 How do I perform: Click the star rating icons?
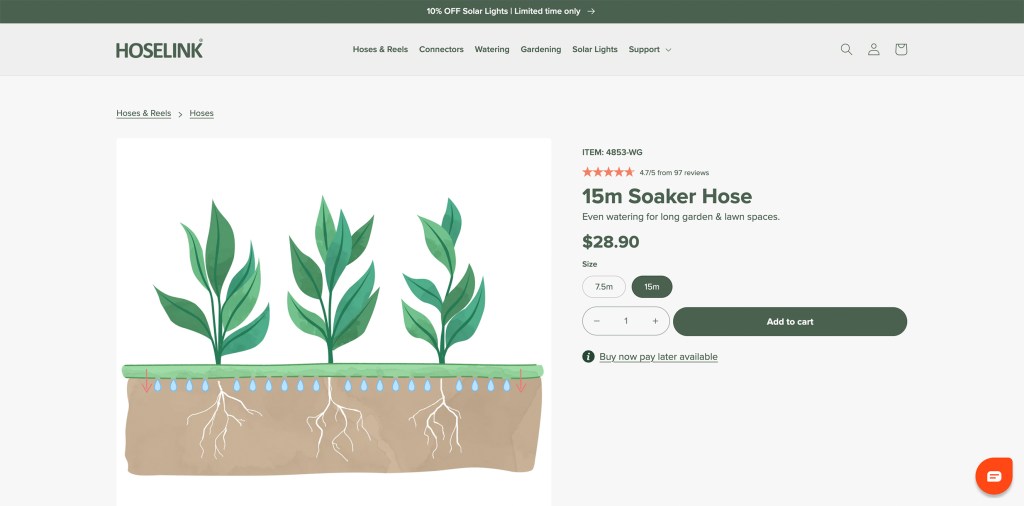point(608,172)
